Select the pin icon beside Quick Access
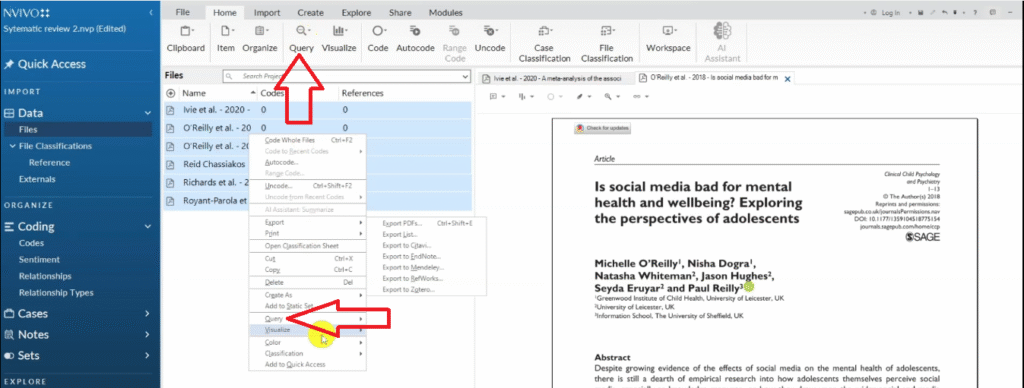The height and width of the screenshot is (388, 1024). coord(8,64)
